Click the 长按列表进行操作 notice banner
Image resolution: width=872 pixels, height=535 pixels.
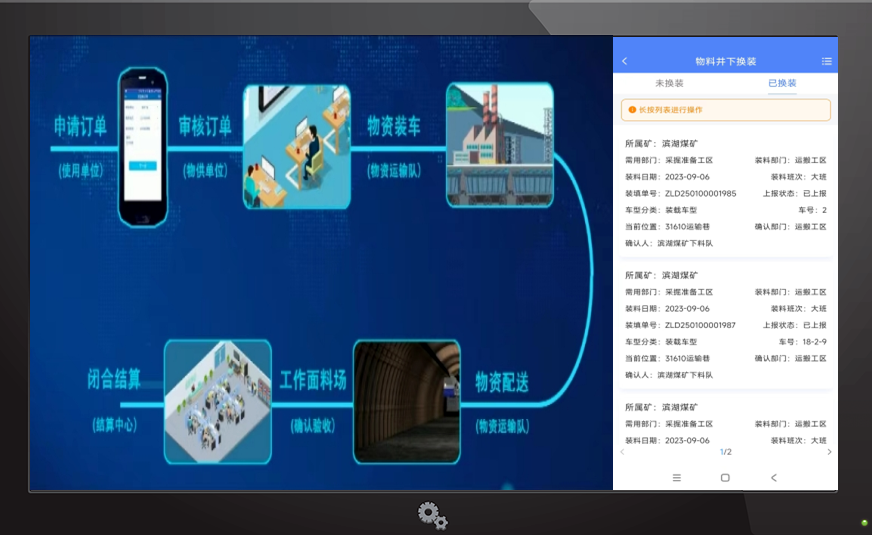(x=726, y=110)
